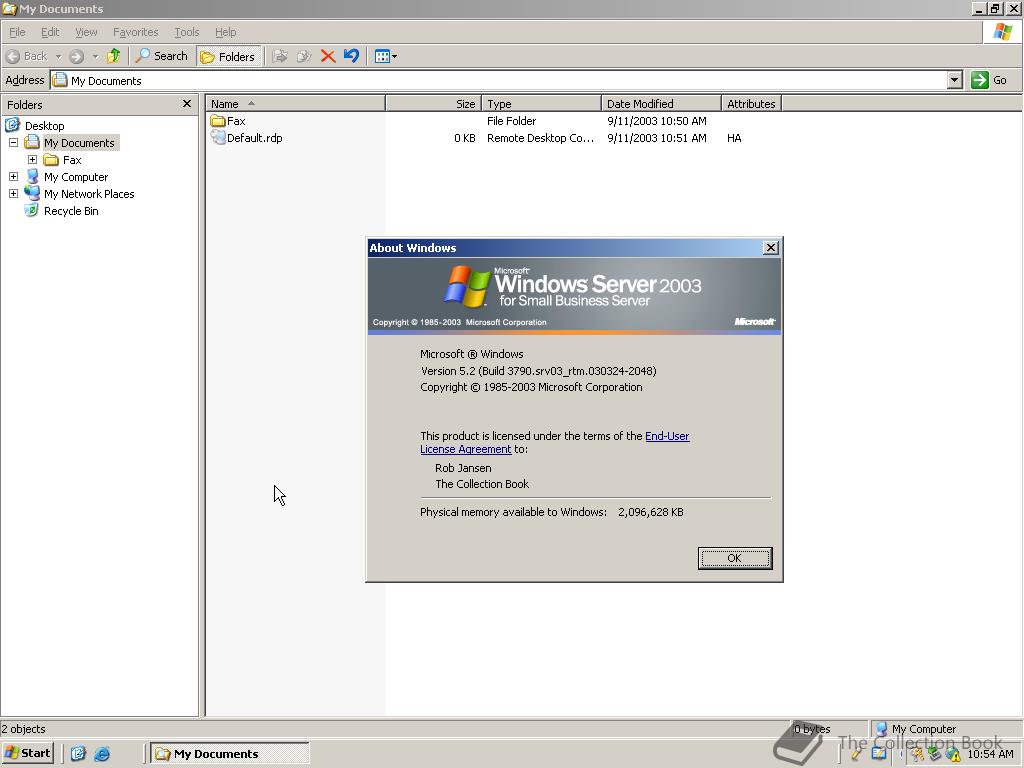Open the Views dropdown button
Screen dimensions: 1024x768
(385, 56)
